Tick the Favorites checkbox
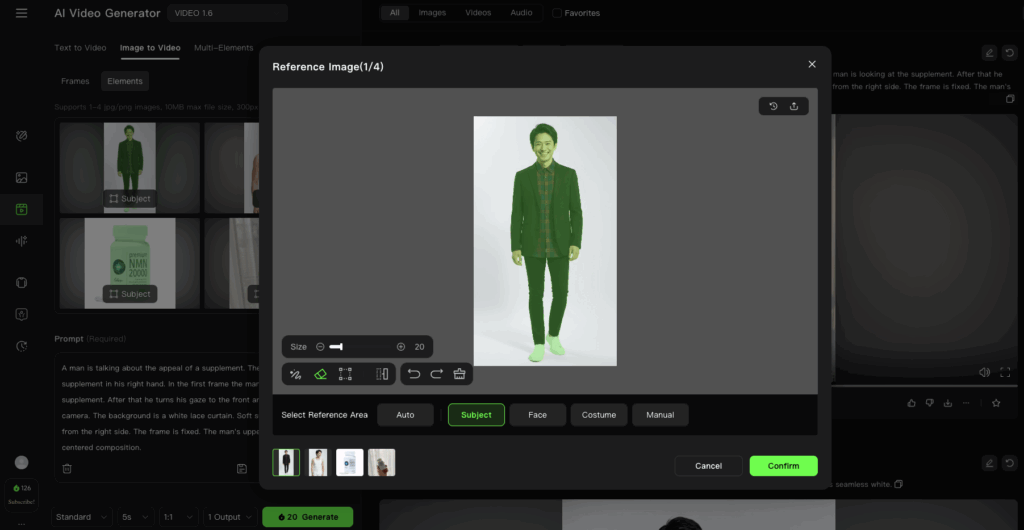 pos(557,13)
